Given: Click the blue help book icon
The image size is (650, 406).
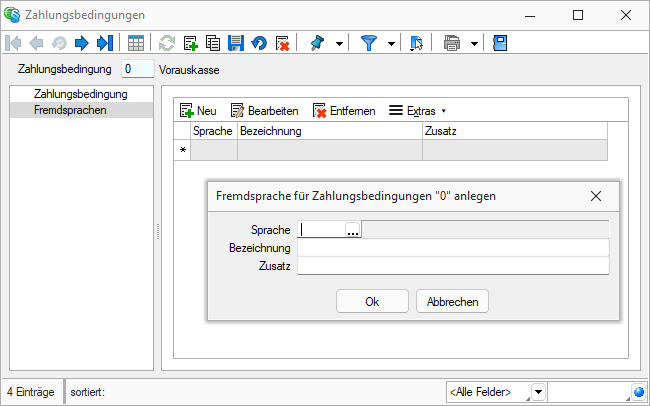Looking at the screenshot, I should pyautogui.click(x=500, y=43).
